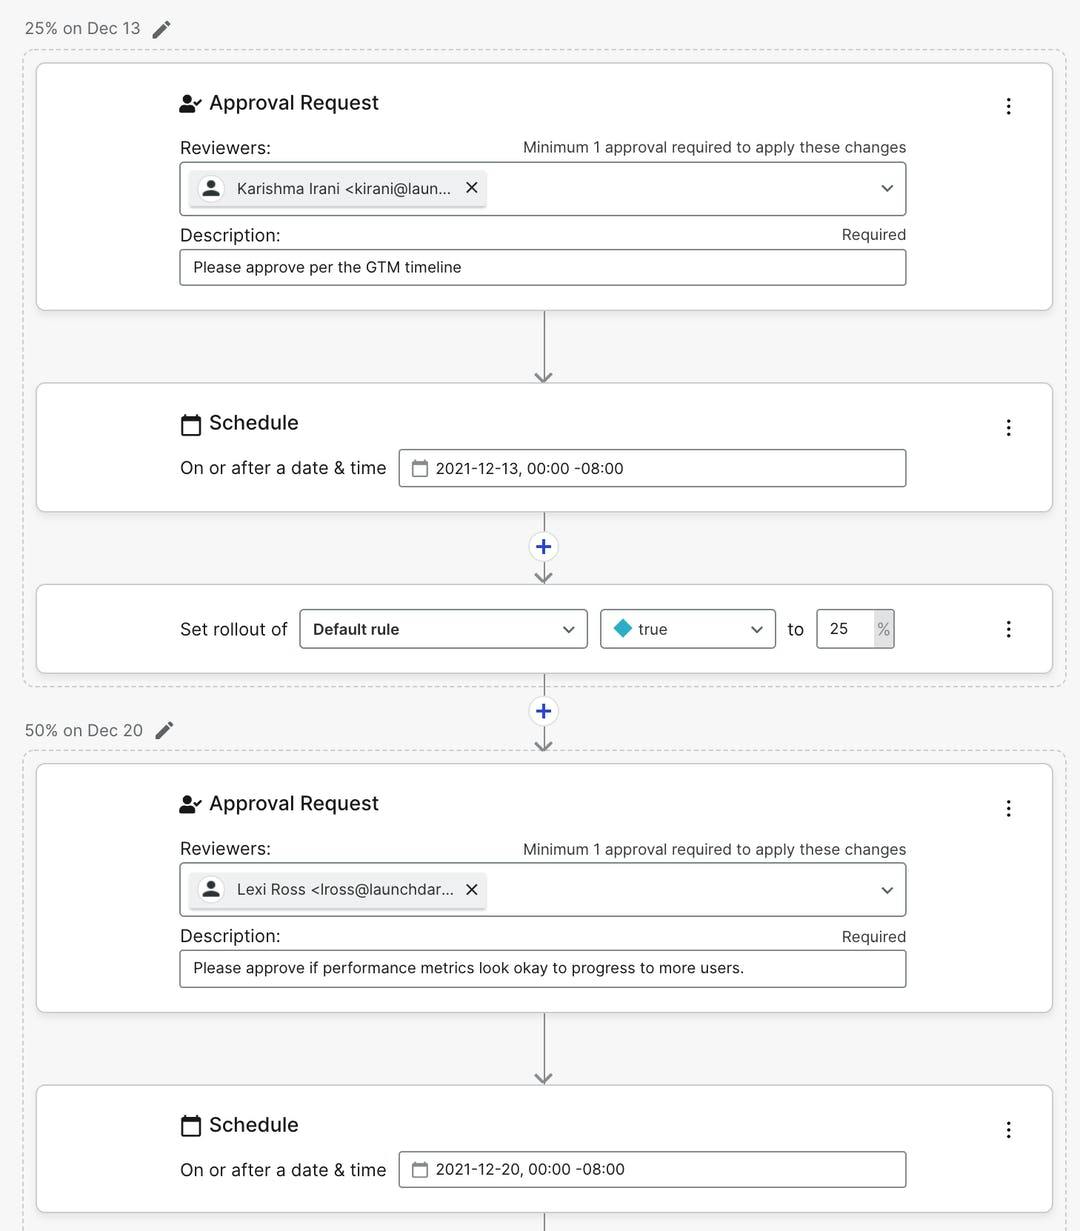This screenshot has height=1231, width=1080.
Task: Remove reviewer Karishma Irani
Action: click(x=472, y=188)
